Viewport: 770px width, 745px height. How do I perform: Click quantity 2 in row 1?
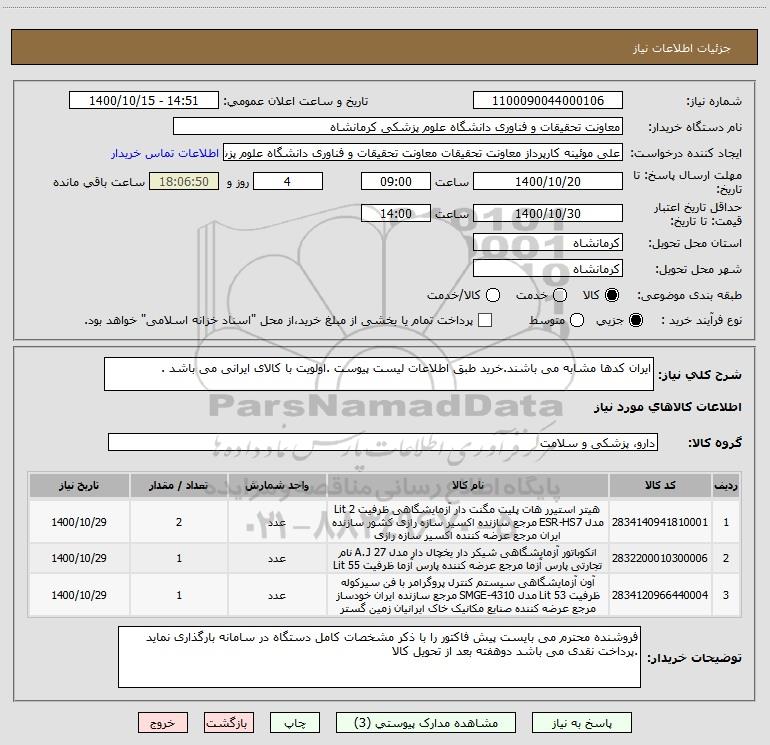coord(179,522)
